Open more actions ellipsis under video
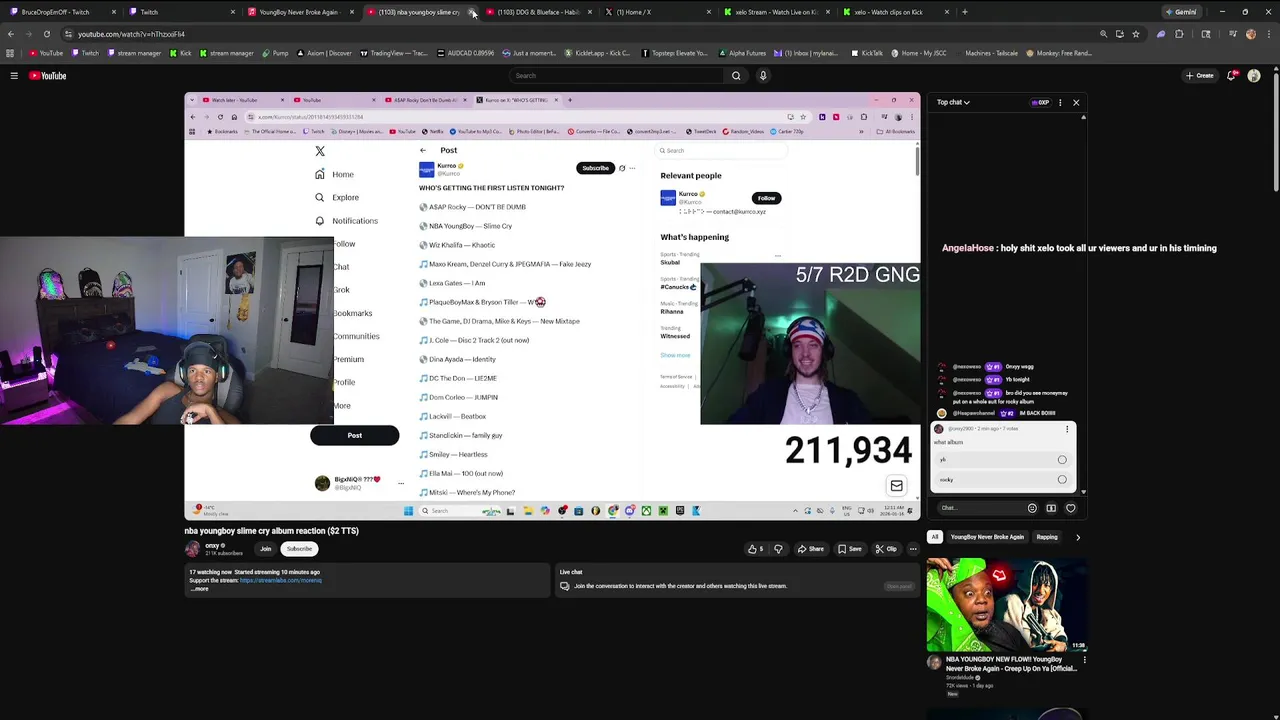This screenshot has height=720, width=1280. [913, 549]
